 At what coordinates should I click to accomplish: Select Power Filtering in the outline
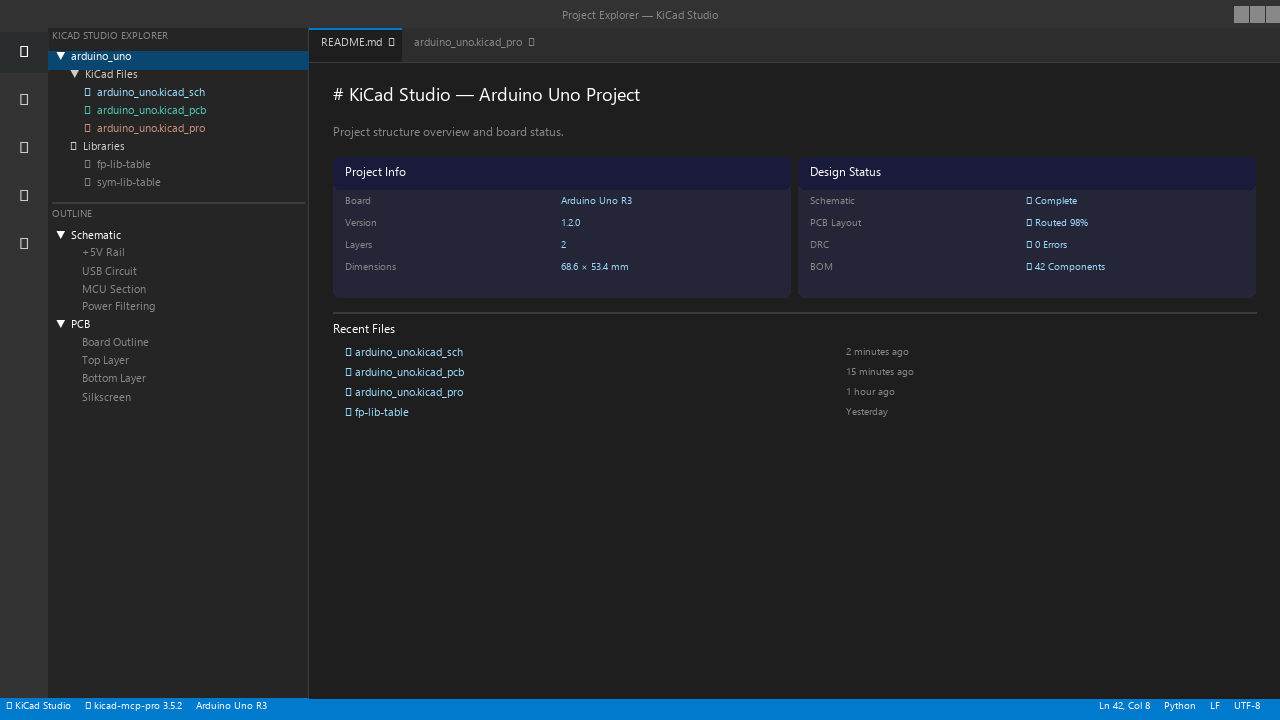tap(118, 306)
